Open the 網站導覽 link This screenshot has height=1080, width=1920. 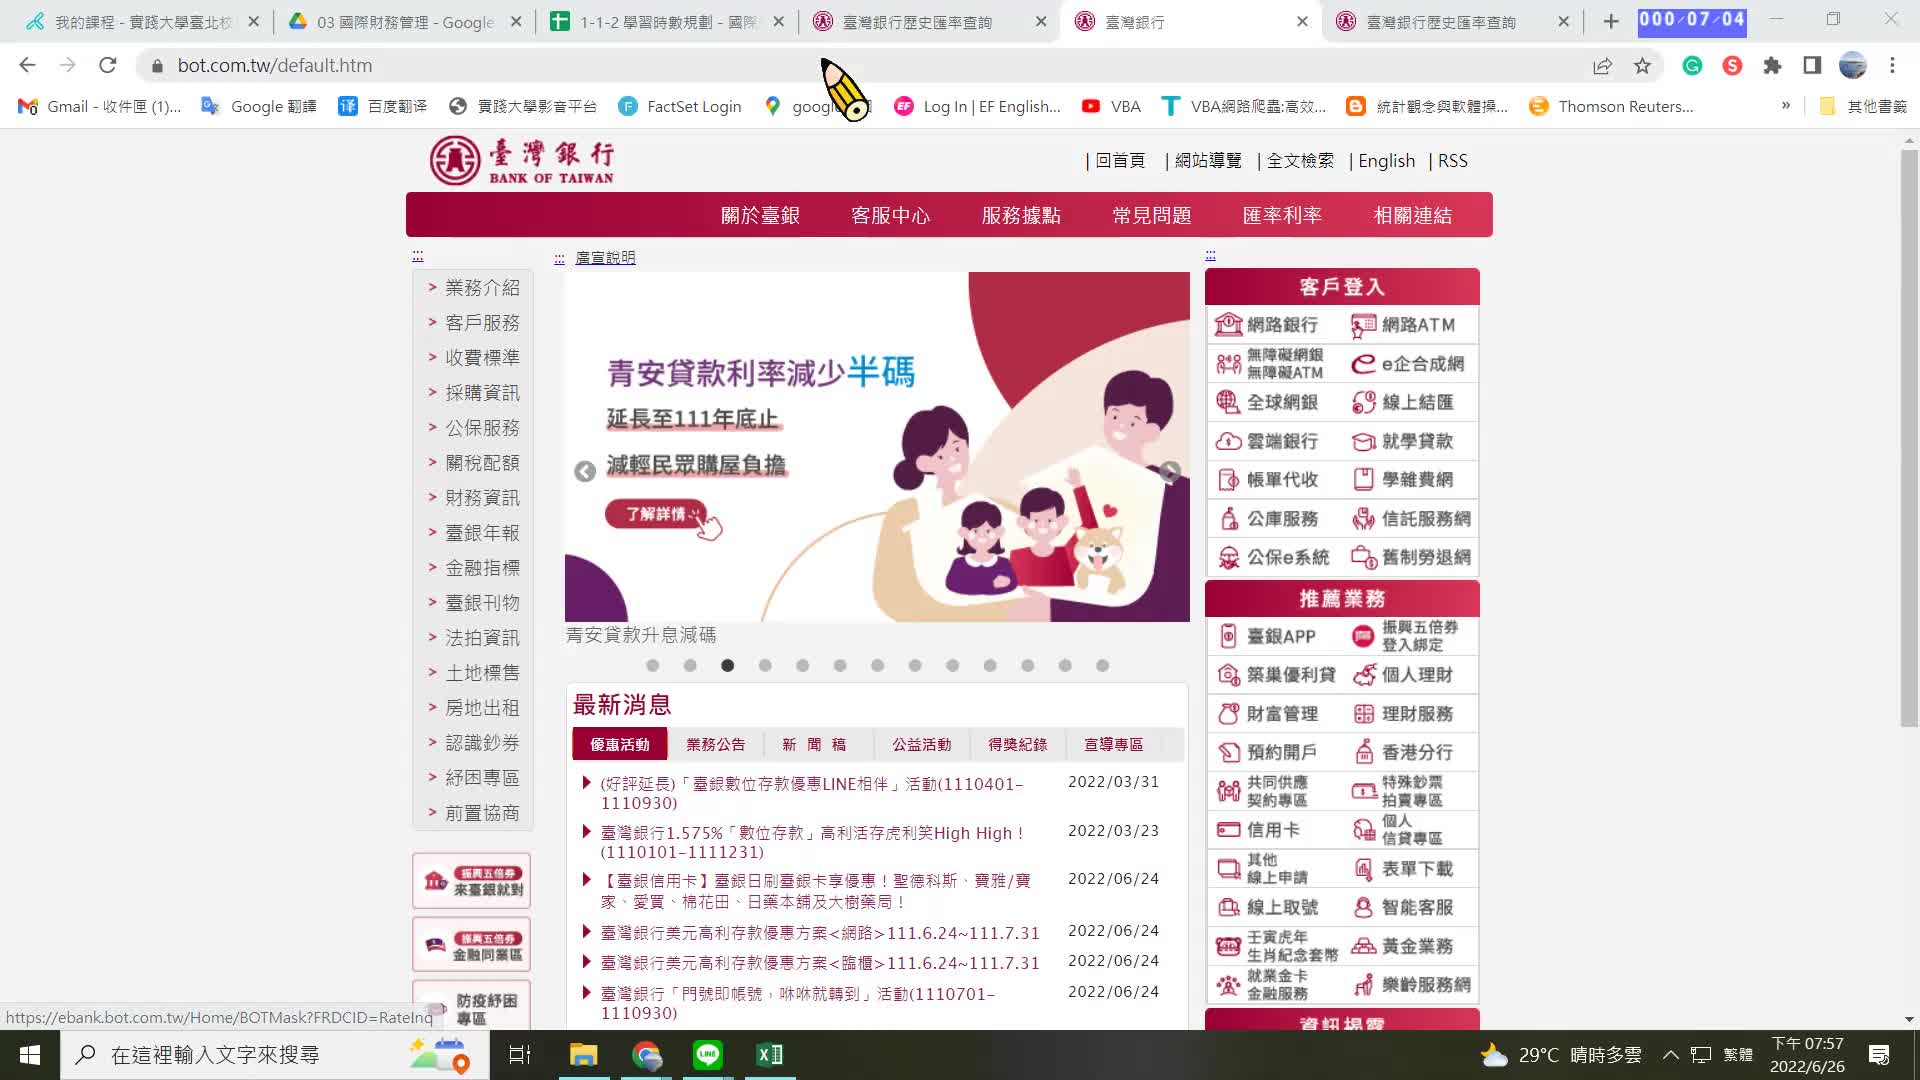point(1208,161)
